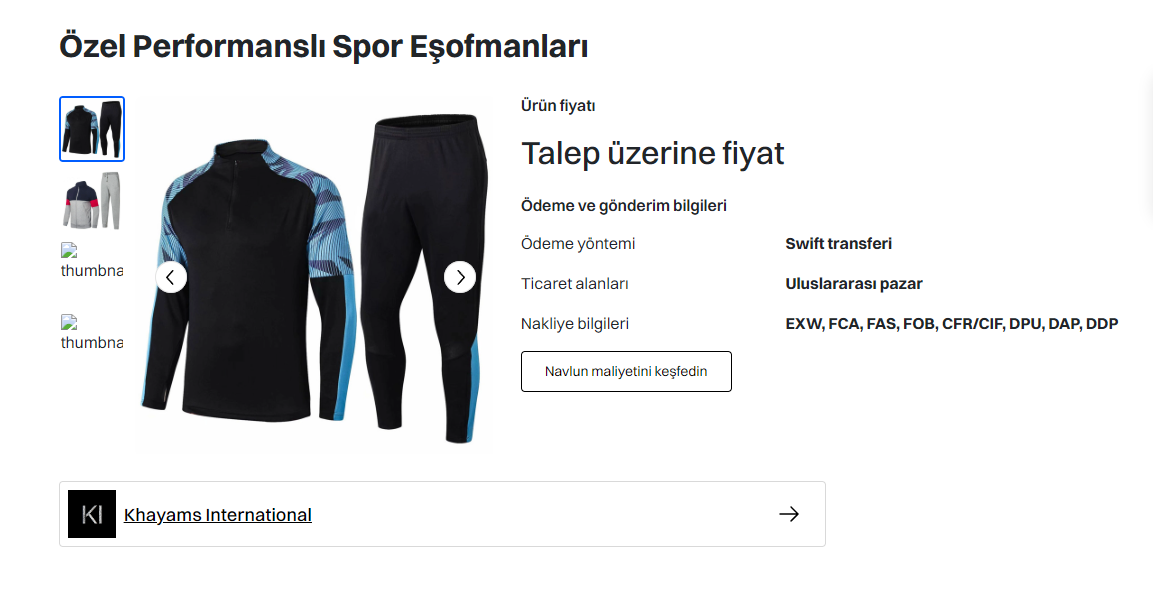The width and height of the screenshot is (1153, 592).
Task: Click the black pants in the main image
Action: (425, 279)
